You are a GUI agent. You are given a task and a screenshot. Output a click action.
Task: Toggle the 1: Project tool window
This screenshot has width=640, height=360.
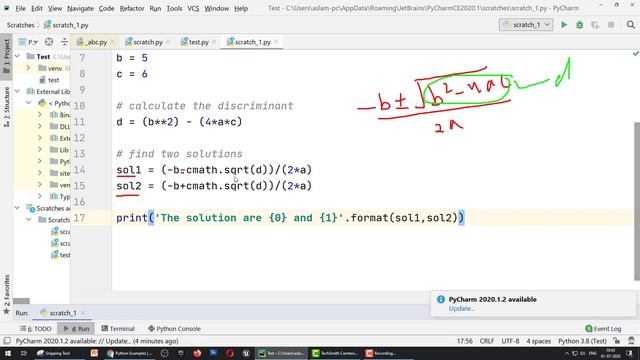click(x=7, y=57)
